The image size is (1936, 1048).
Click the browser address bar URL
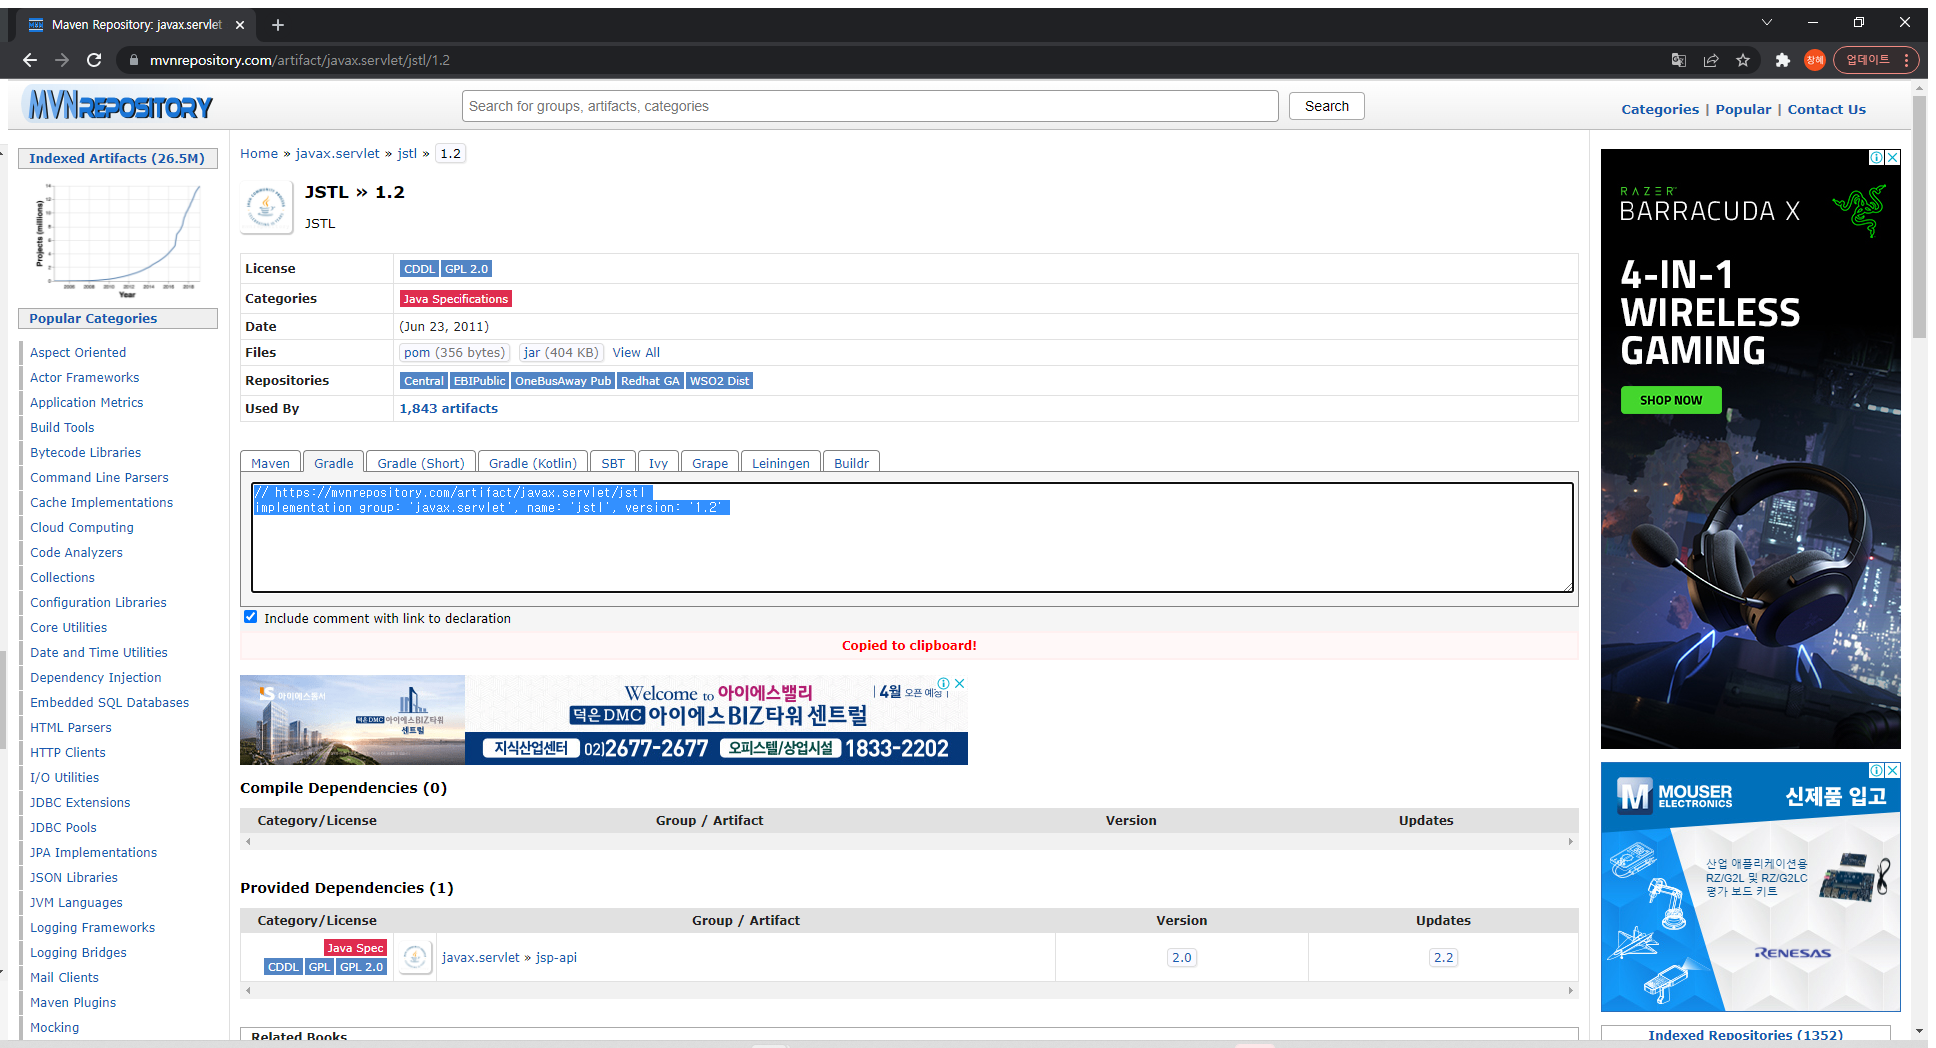click(x=300, y=60)
